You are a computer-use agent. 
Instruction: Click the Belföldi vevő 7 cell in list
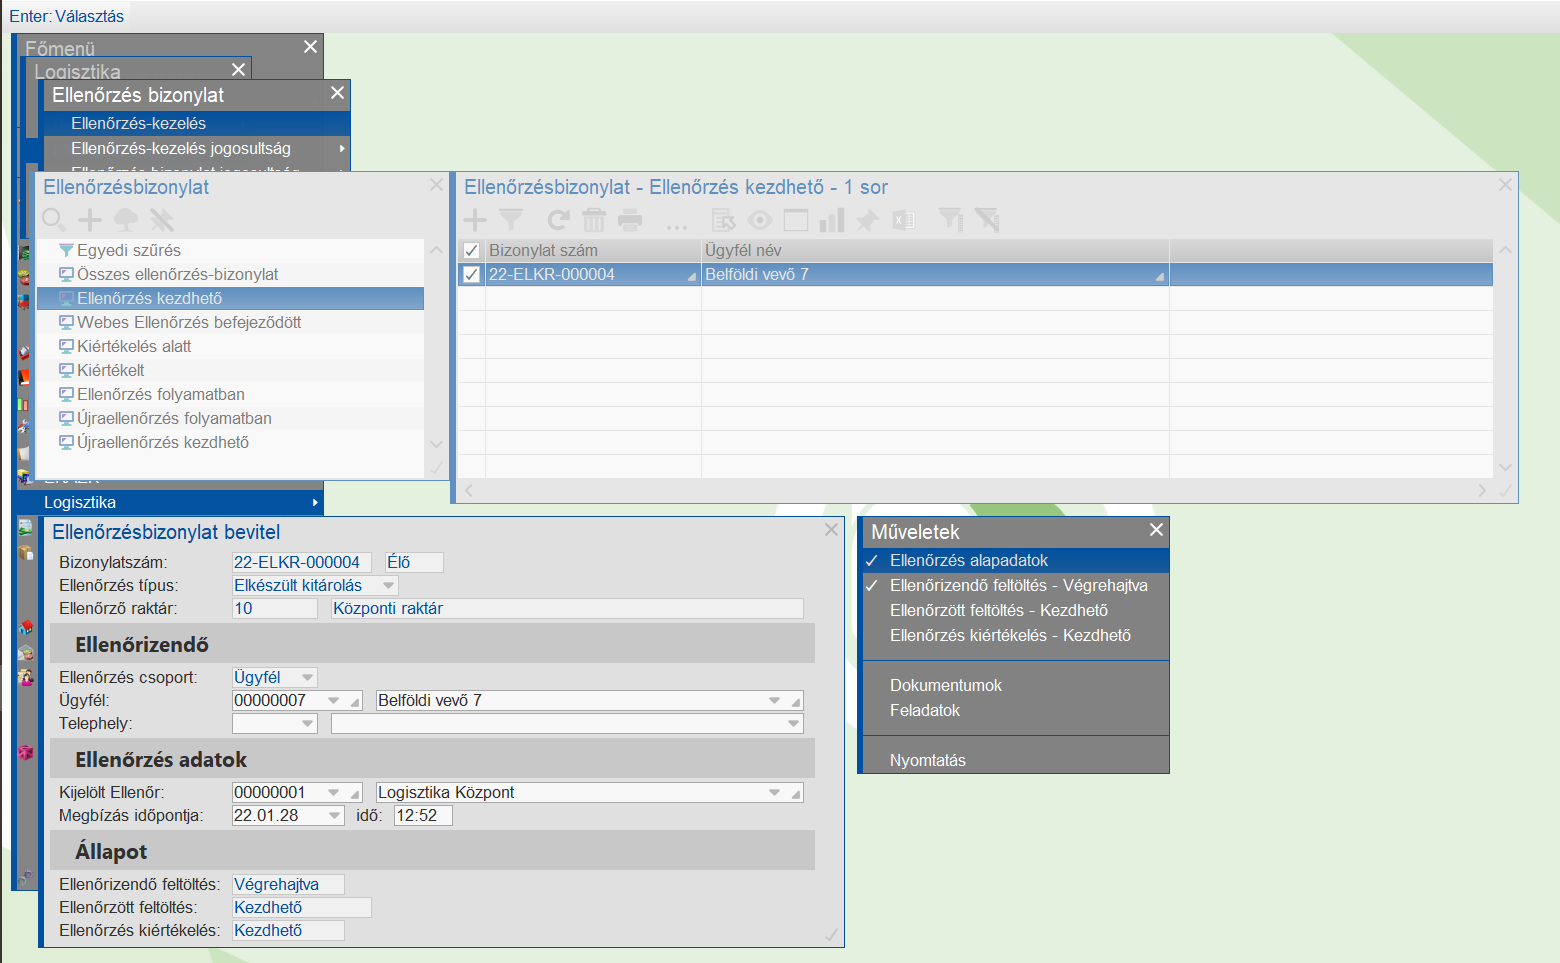[935, 274]
